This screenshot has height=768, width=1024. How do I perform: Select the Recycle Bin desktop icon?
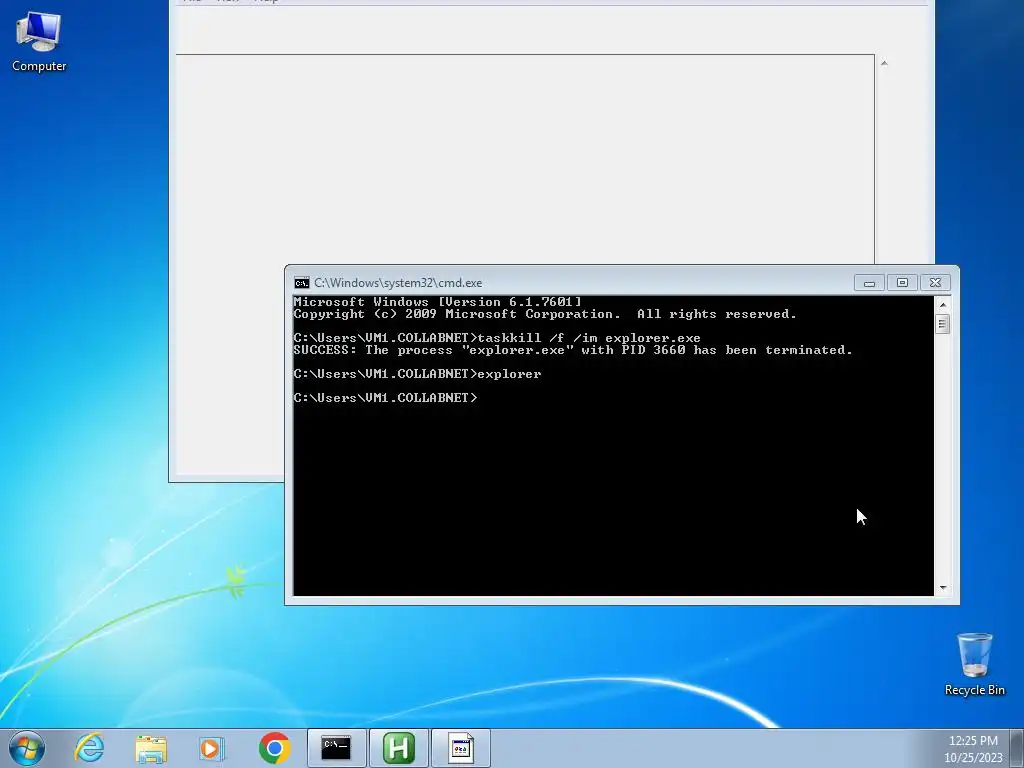(974, 664)
